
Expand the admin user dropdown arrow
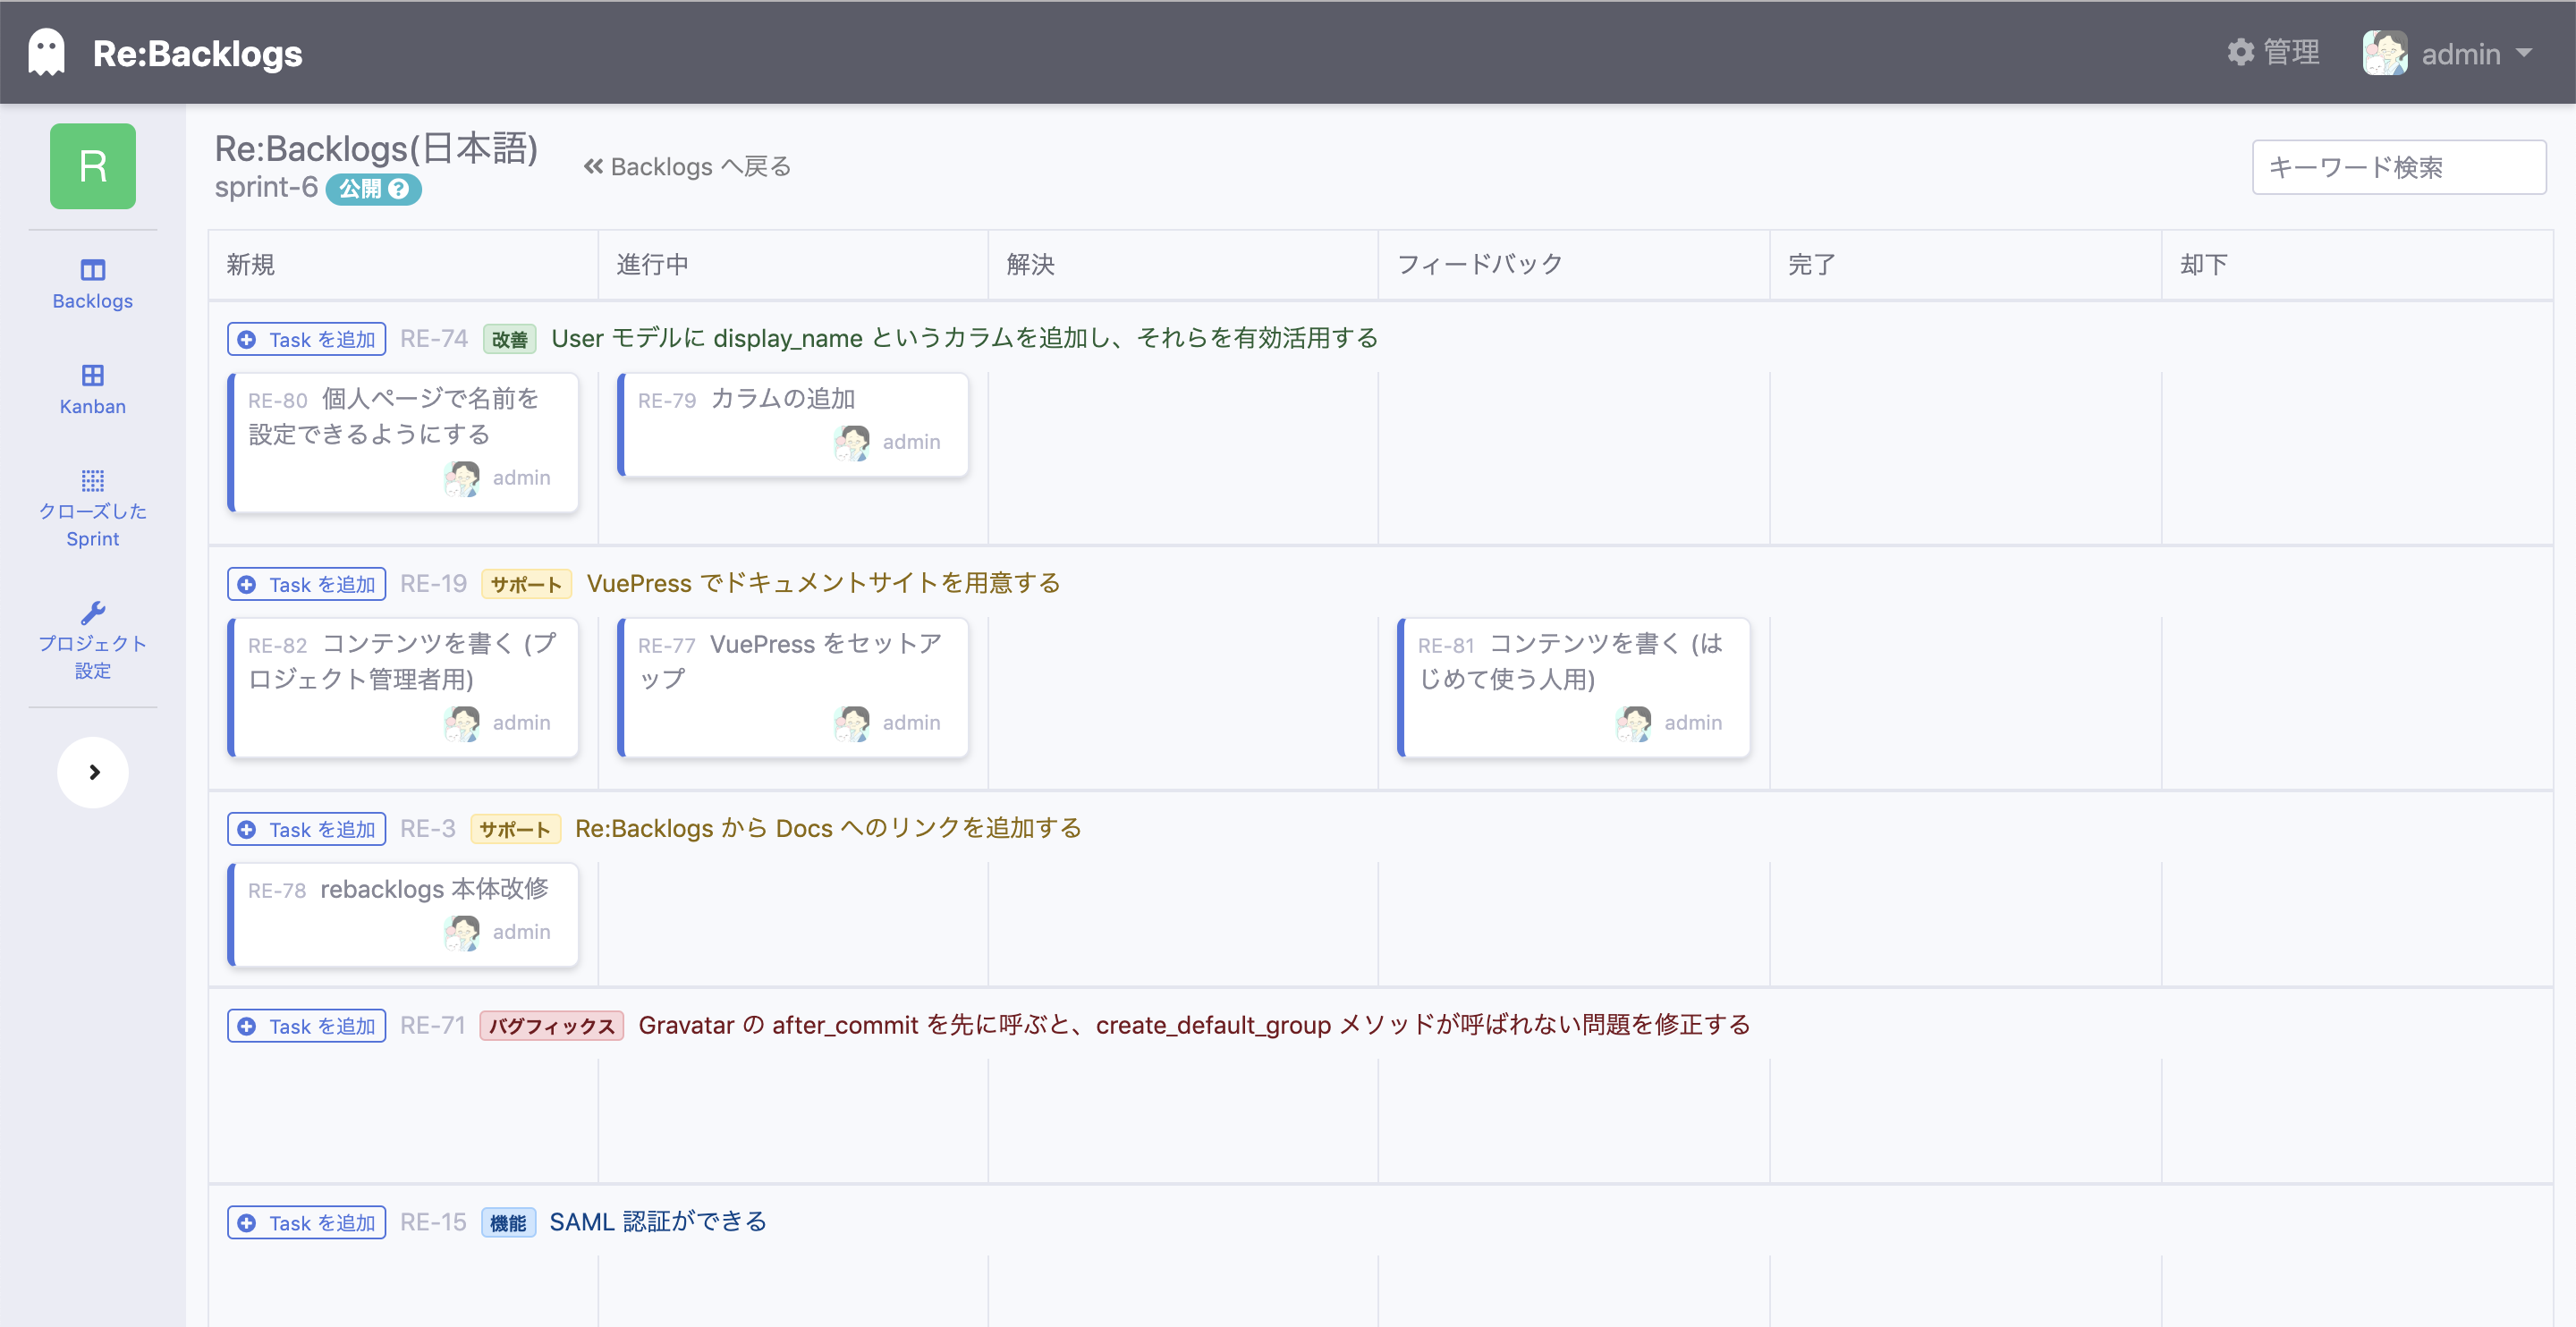click(2524, 52)
